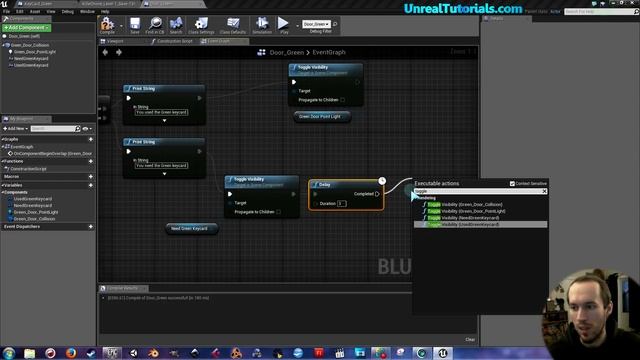
Task: Collapse the Variables section
Action: tap(3, 185)
